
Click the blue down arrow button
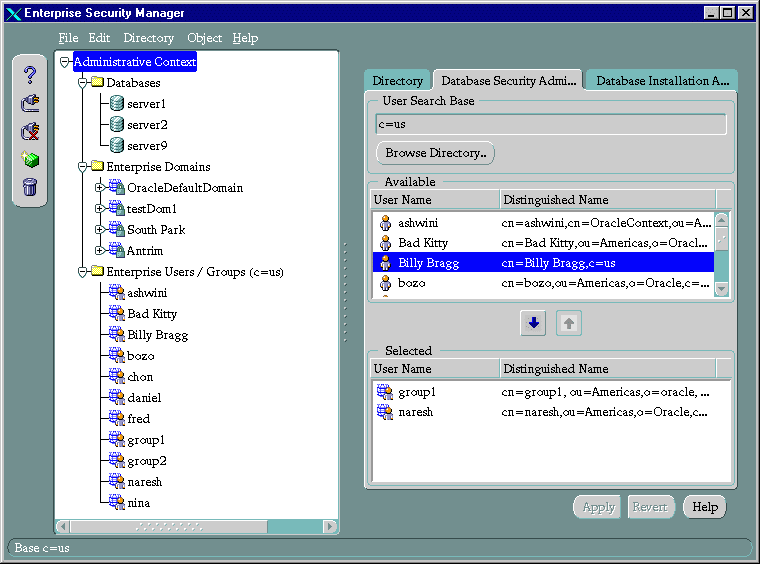pyautogui.click(x=533, y=323)
